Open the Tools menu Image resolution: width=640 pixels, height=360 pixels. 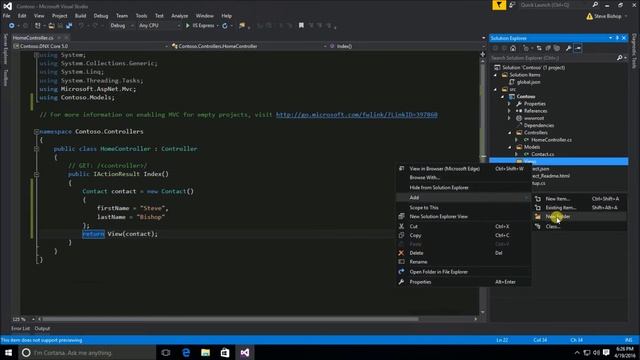(x=141, y=16)
